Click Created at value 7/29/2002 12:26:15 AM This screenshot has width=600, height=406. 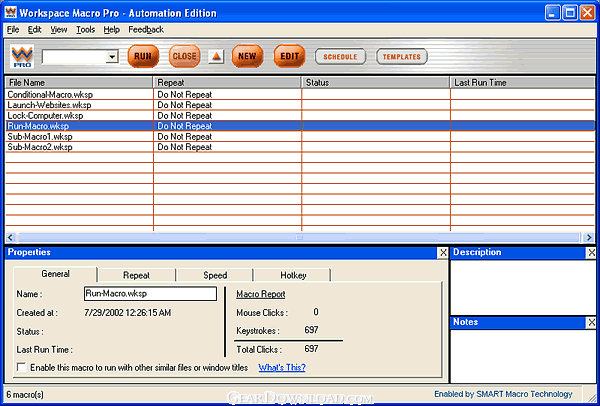pyautogui.click(x=127, y=313)
